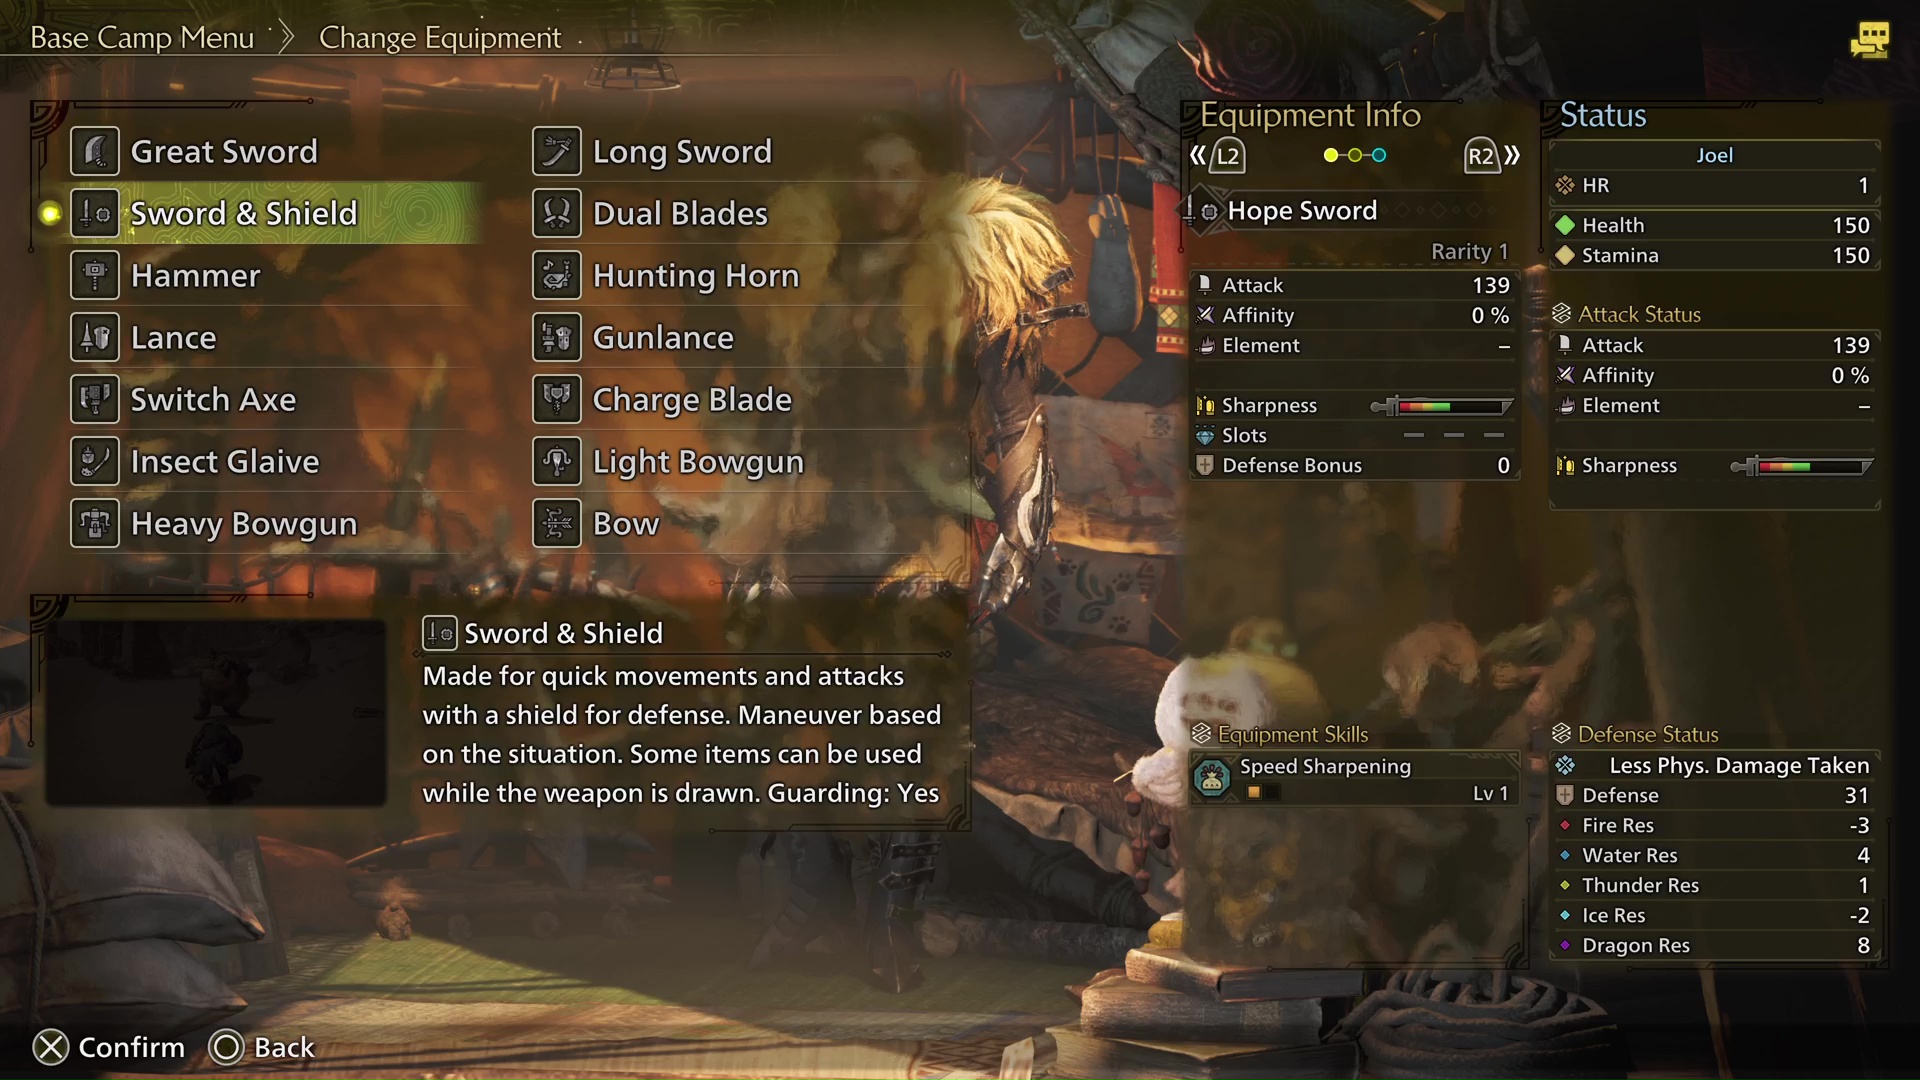Select the Dual Blades weapon type
This screenshot has height=1080, width=1920.
click(x=679, y=212)
